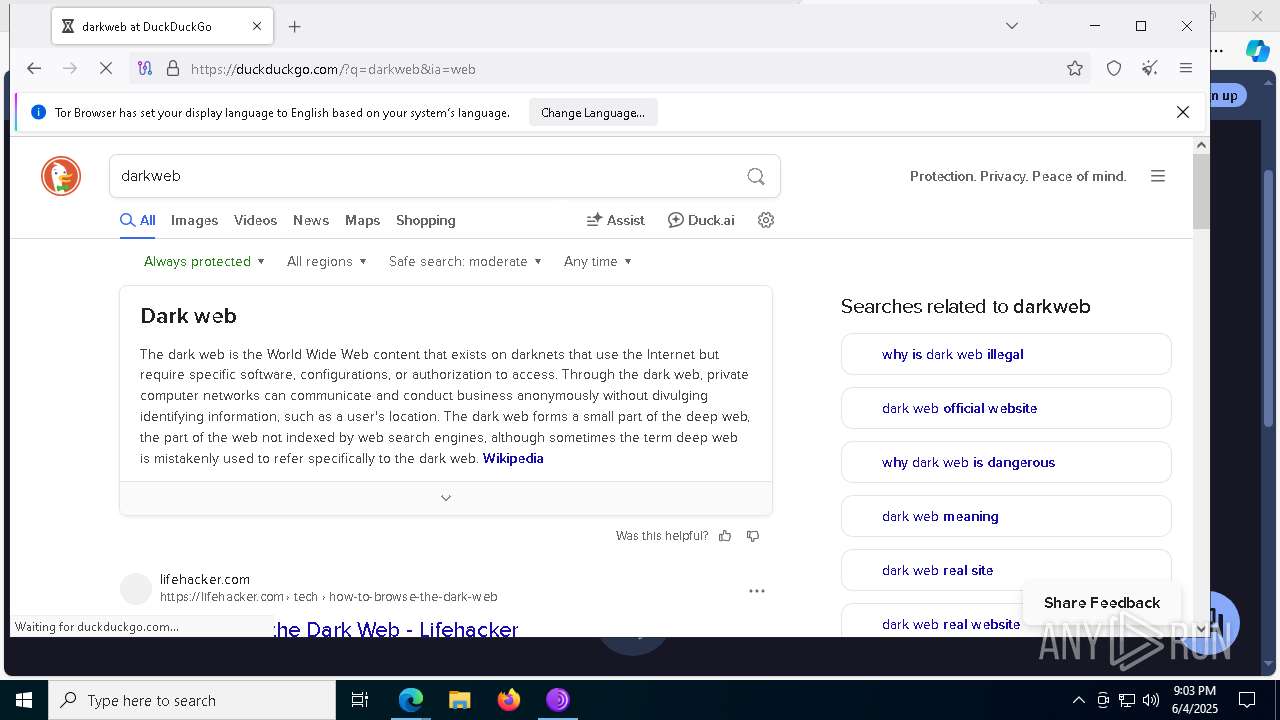
Task: Switch to the Maps tab
Action: [362, 220]
